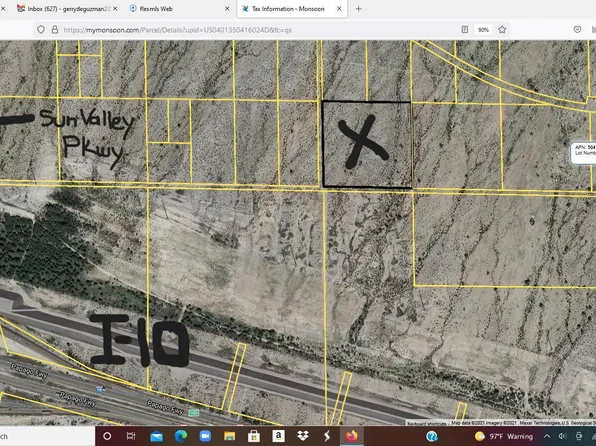This screenshot has width=596, height=446.
Task: Show site security padlock info
Action: point(55,30)
